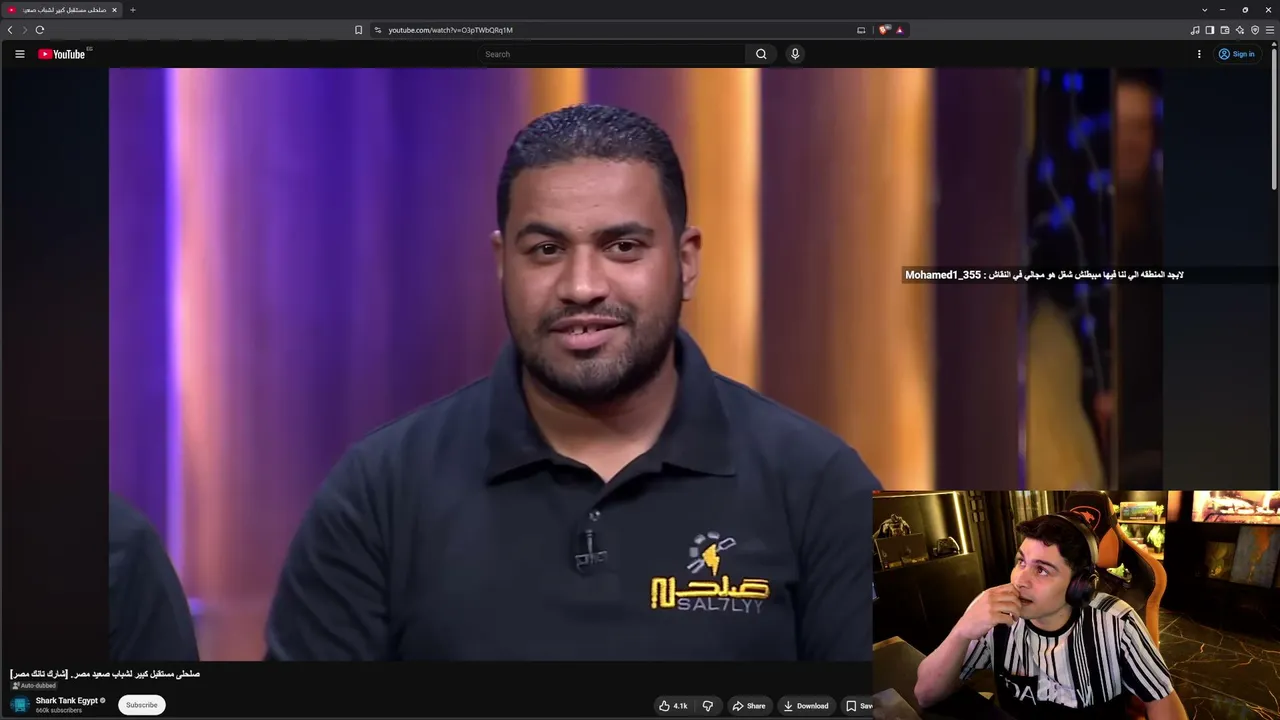Screen dimensions: 1280x720
Task: Select the youtube.com URL in address bar
Action: coord(450,30)
